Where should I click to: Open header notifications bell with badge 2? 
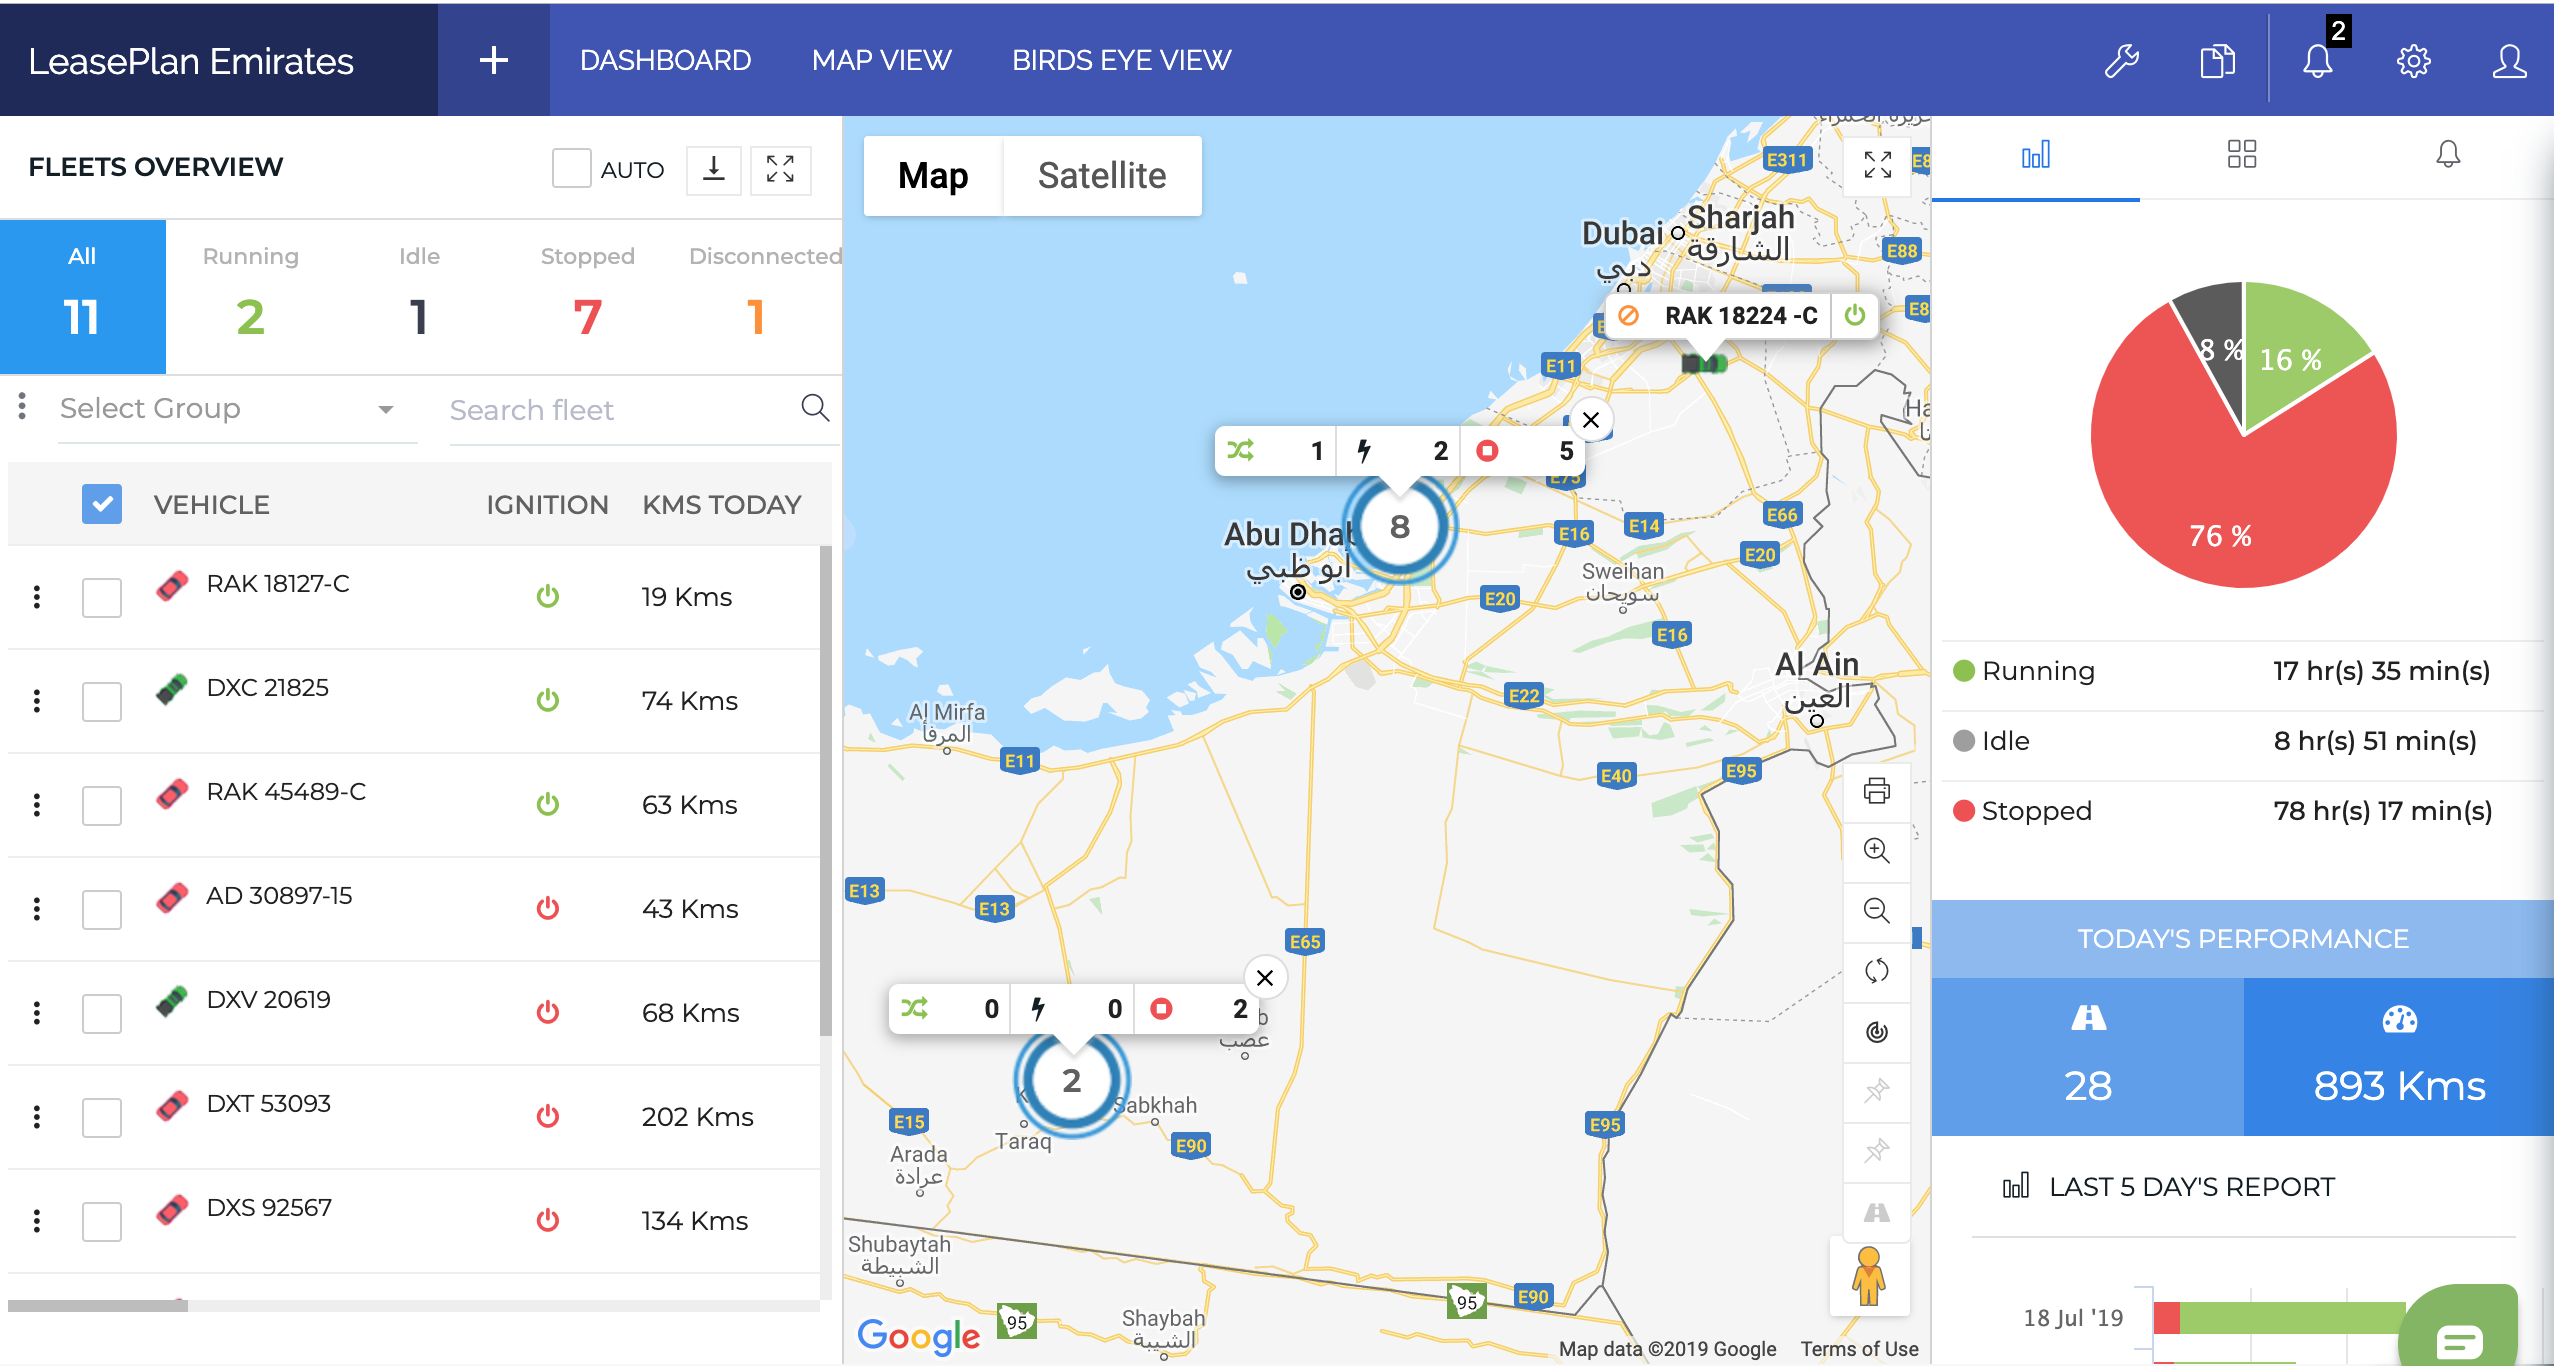(x=2319, y=60)
